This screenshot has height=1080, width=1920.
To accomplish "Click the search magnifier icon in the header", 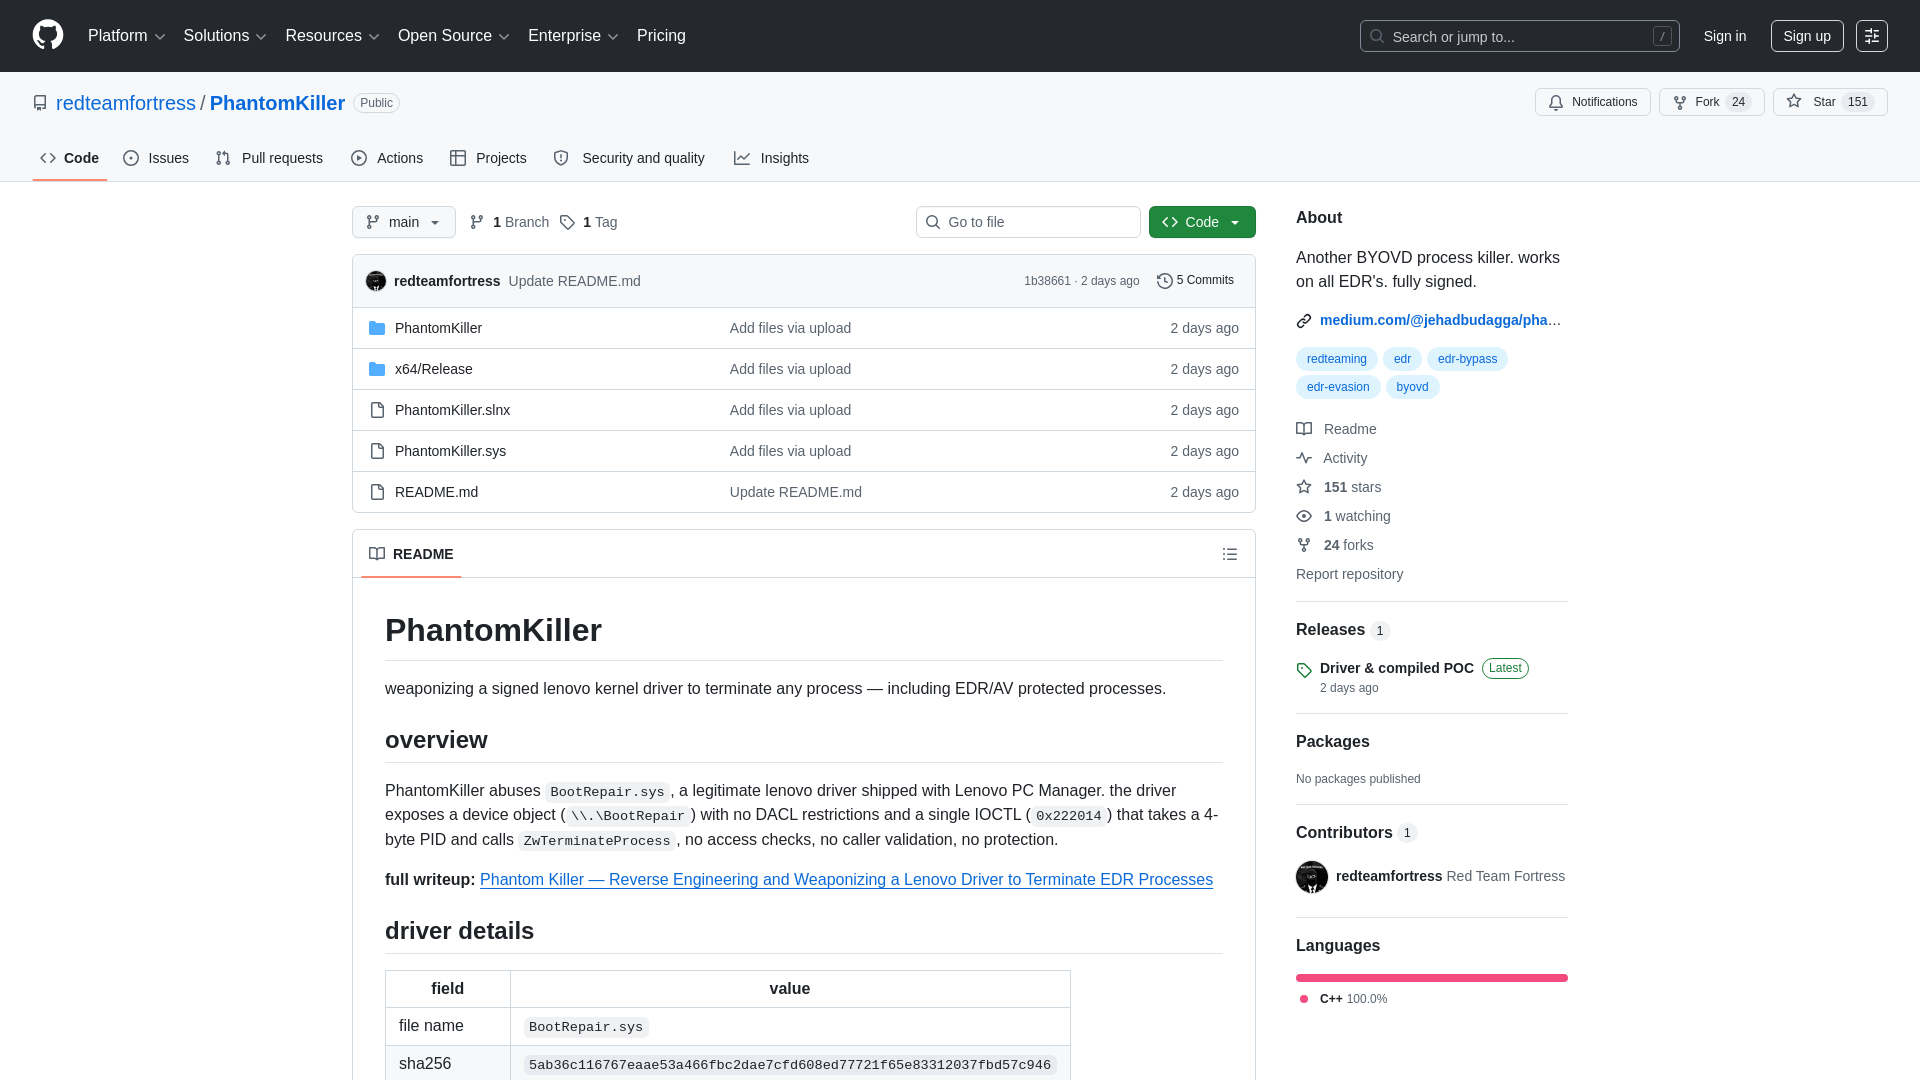I will coord(1377,36).
